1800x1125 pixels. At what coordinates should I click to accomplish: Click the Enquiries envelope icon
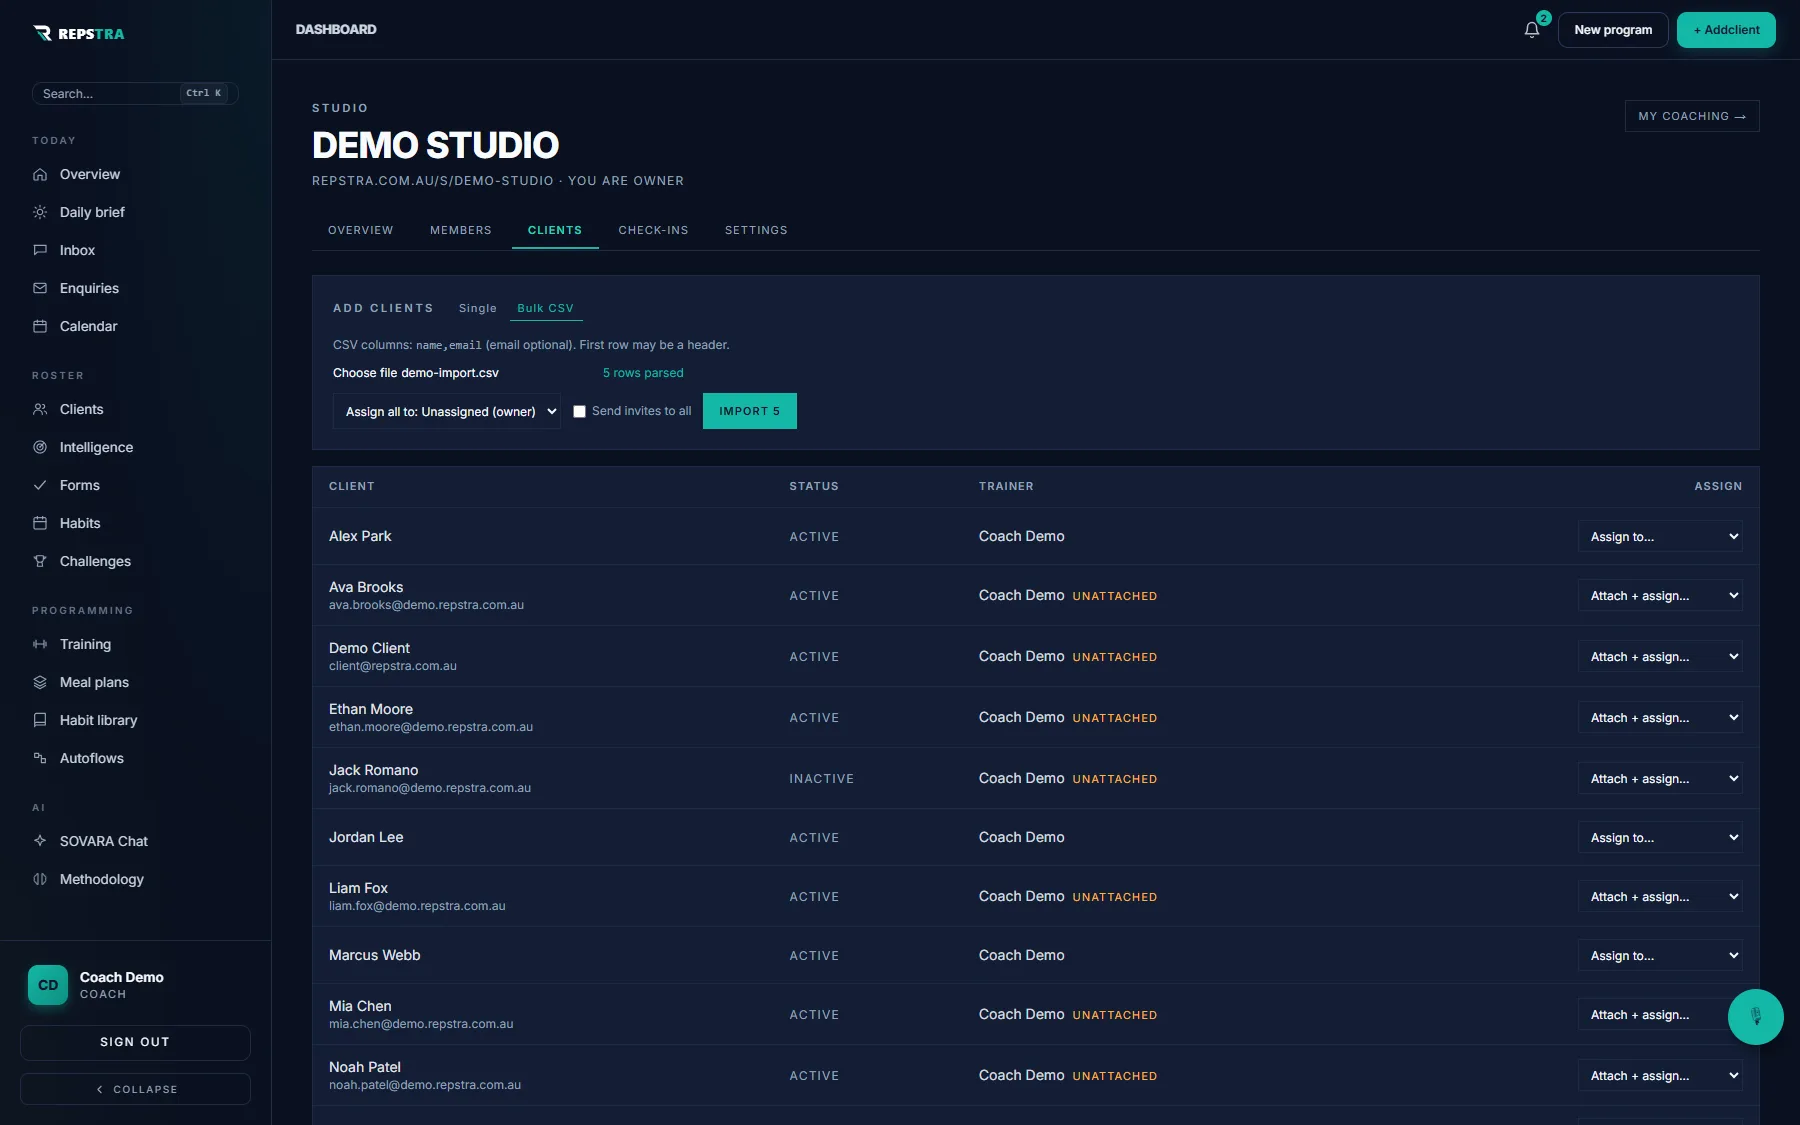(x=40, y=288)
